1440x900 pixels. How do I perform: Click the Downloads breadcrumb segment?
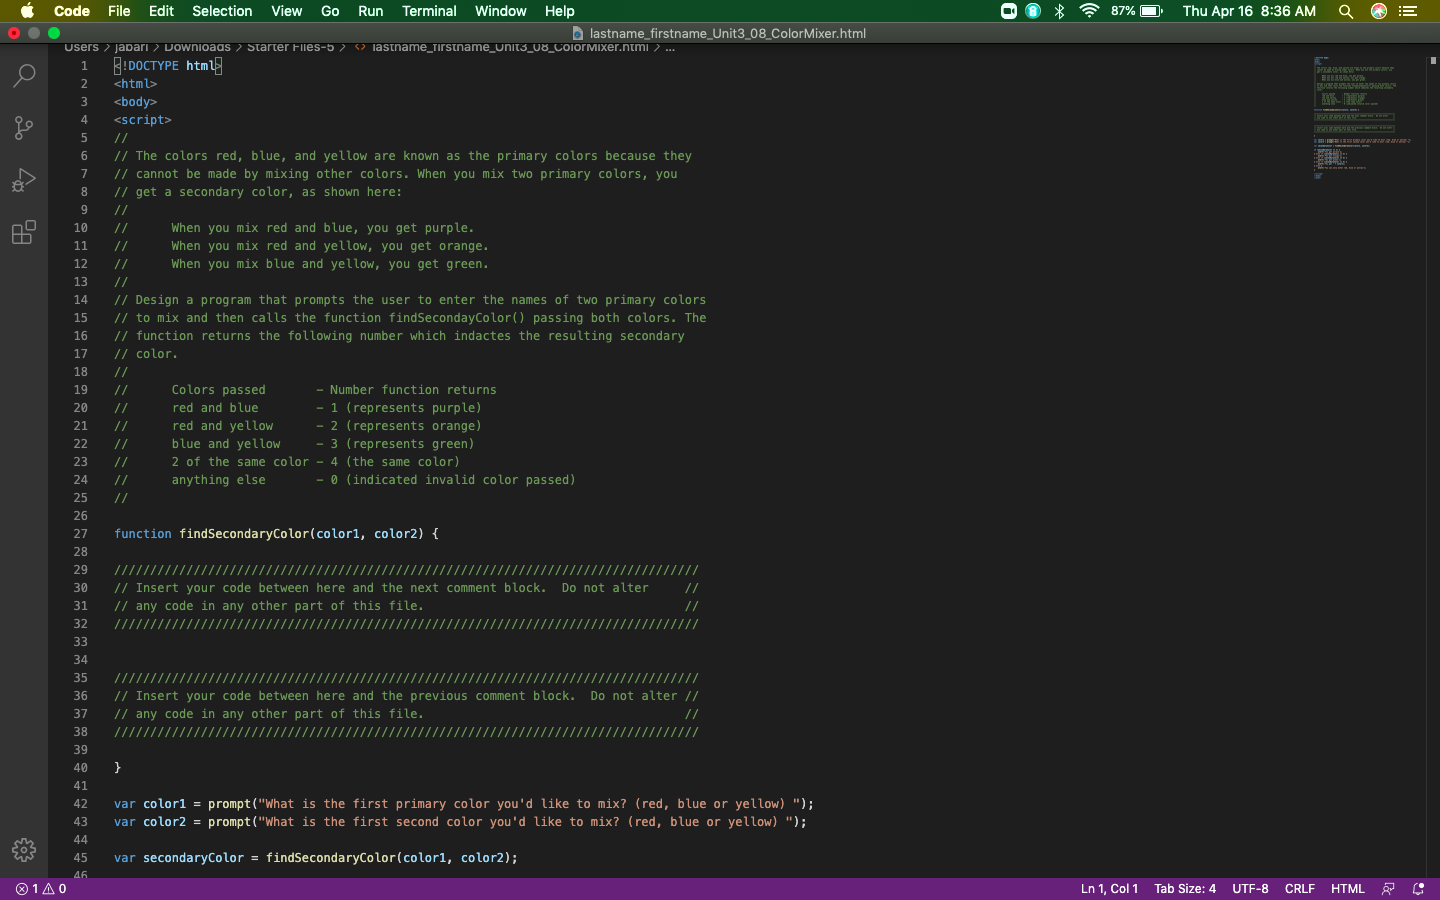pyautogui.click(x=197, y=48)
